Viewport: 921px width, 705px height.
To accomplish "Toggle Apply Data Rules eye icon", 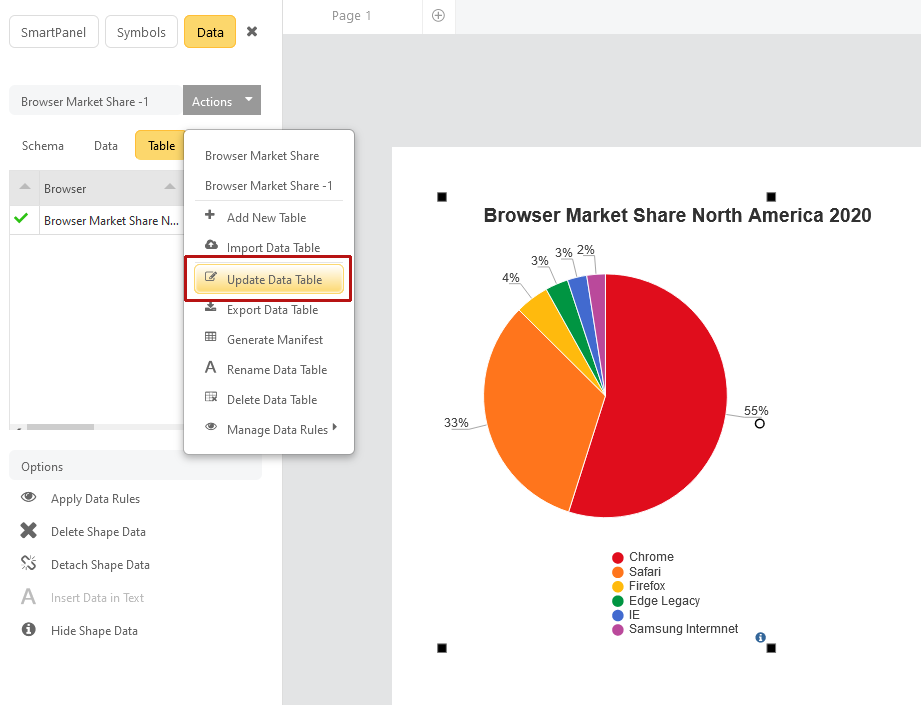I will coord(29,498).
